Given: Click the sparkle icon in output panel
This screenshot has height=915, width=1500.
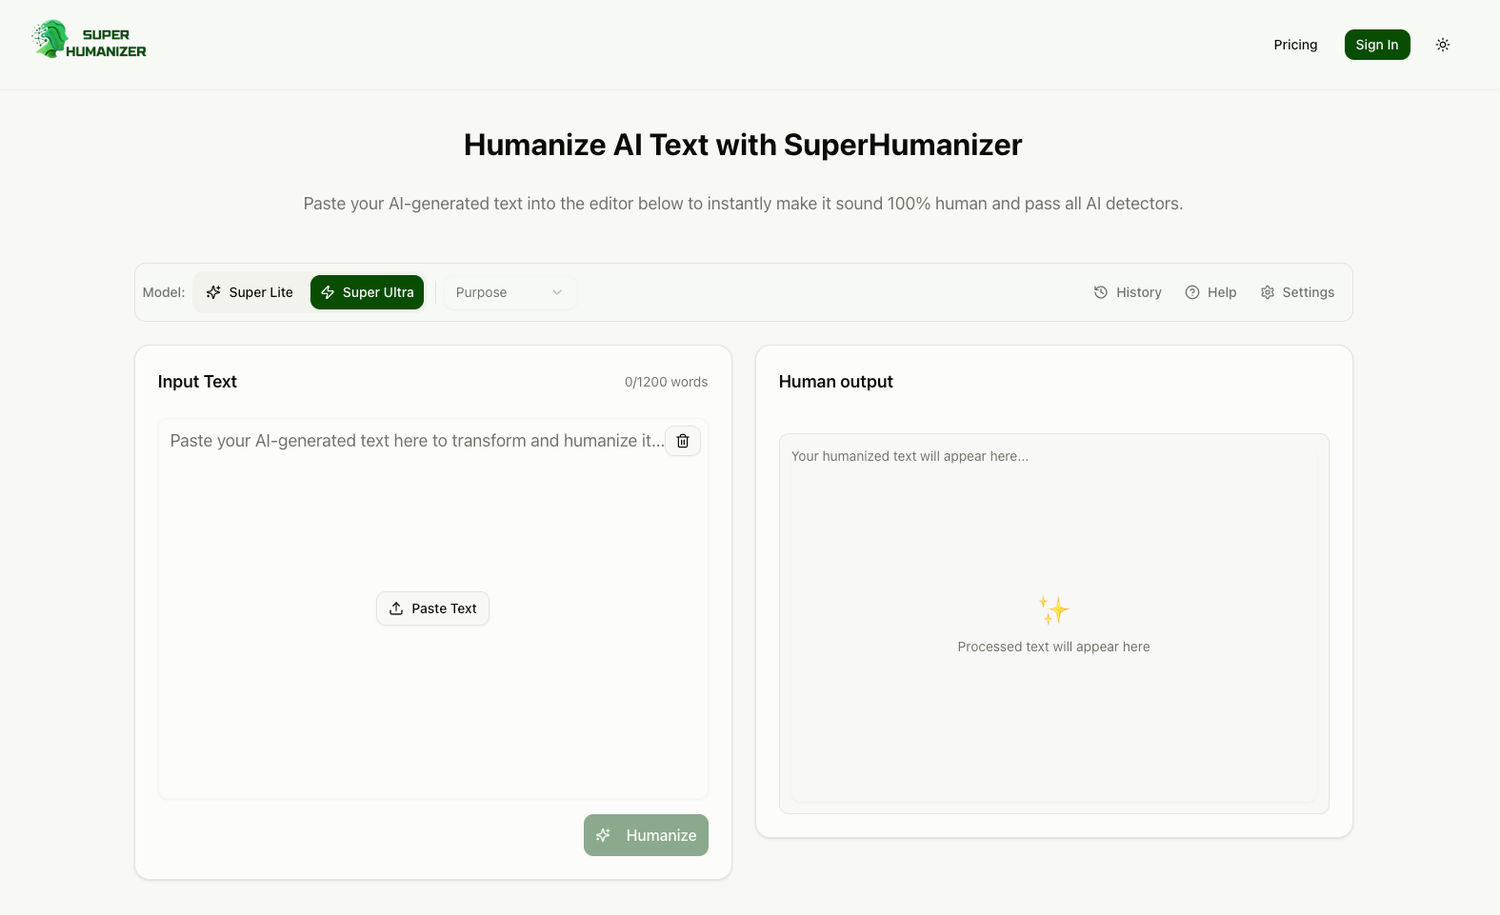Looking at the screenshot, I should pos(1053,609).
